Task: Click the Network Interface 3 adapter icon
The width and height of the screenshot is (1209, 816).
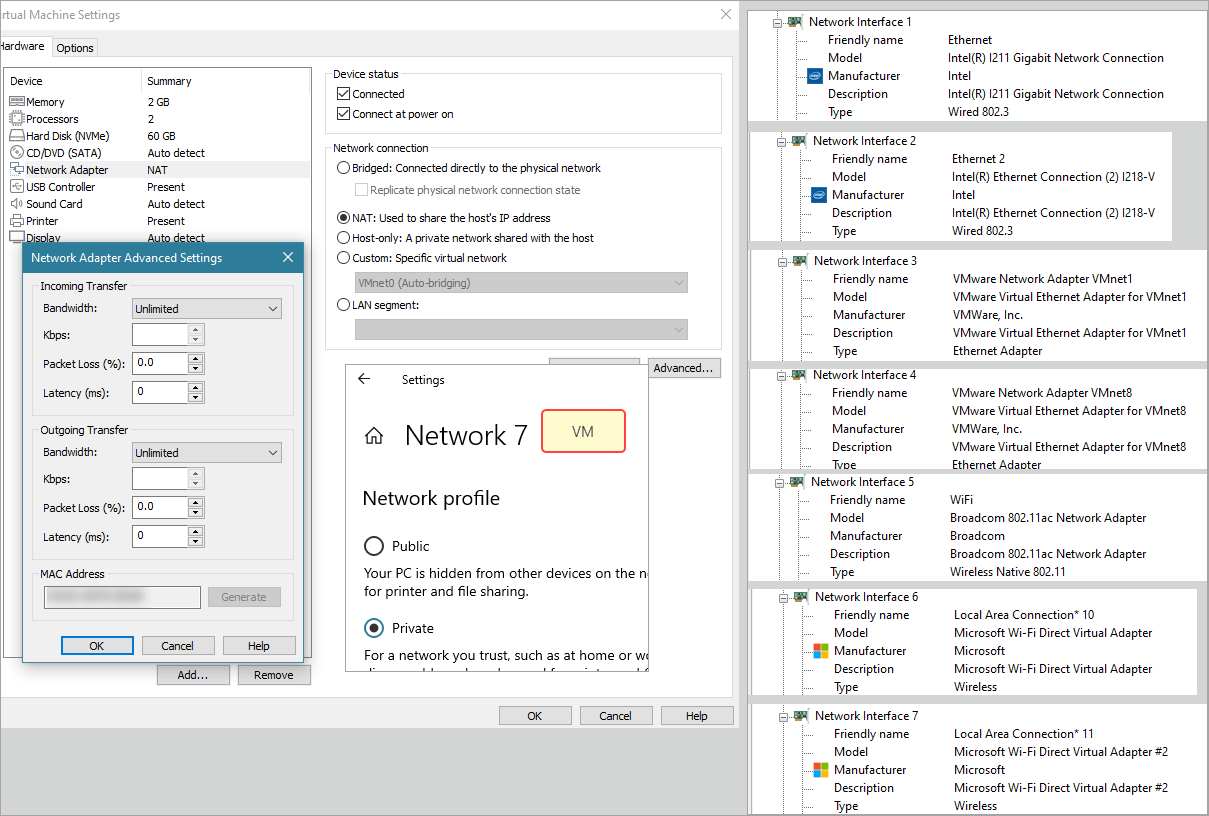Action: [800, 261]
